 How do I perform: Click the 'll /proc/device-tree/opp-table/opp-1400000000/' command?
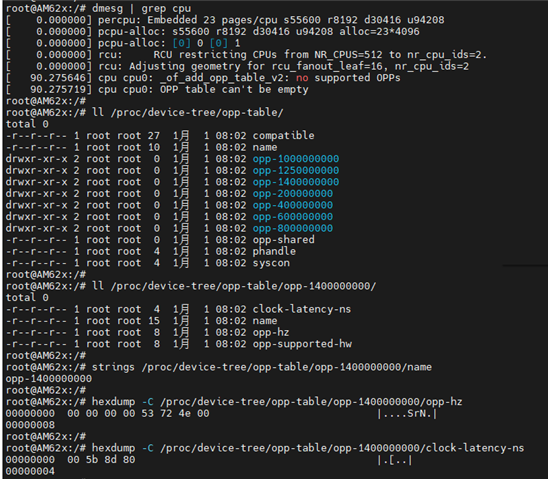(234, 286)
